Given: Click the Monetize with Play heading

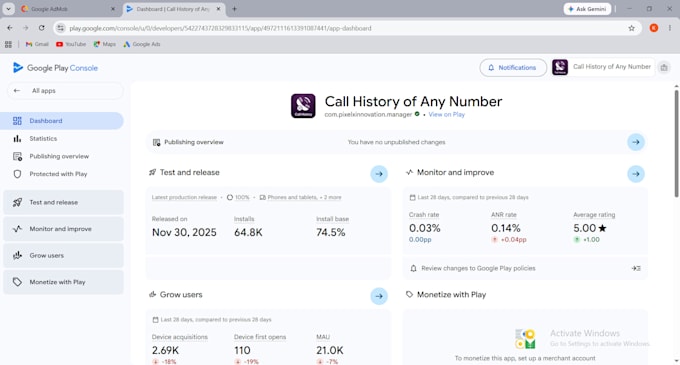Looking at the screenshot, I should click(451, 295).
